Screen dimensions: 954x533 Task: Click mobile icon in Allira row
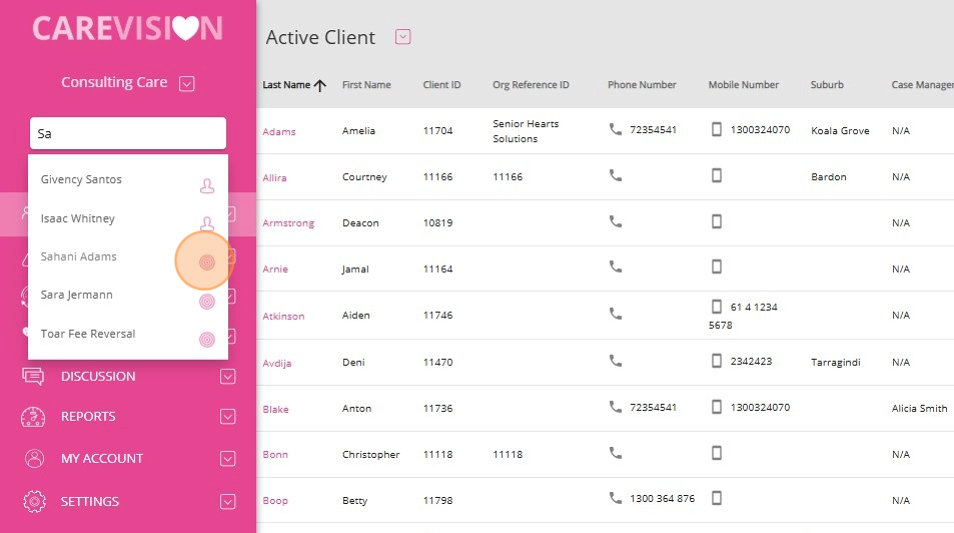coord(717,175)
